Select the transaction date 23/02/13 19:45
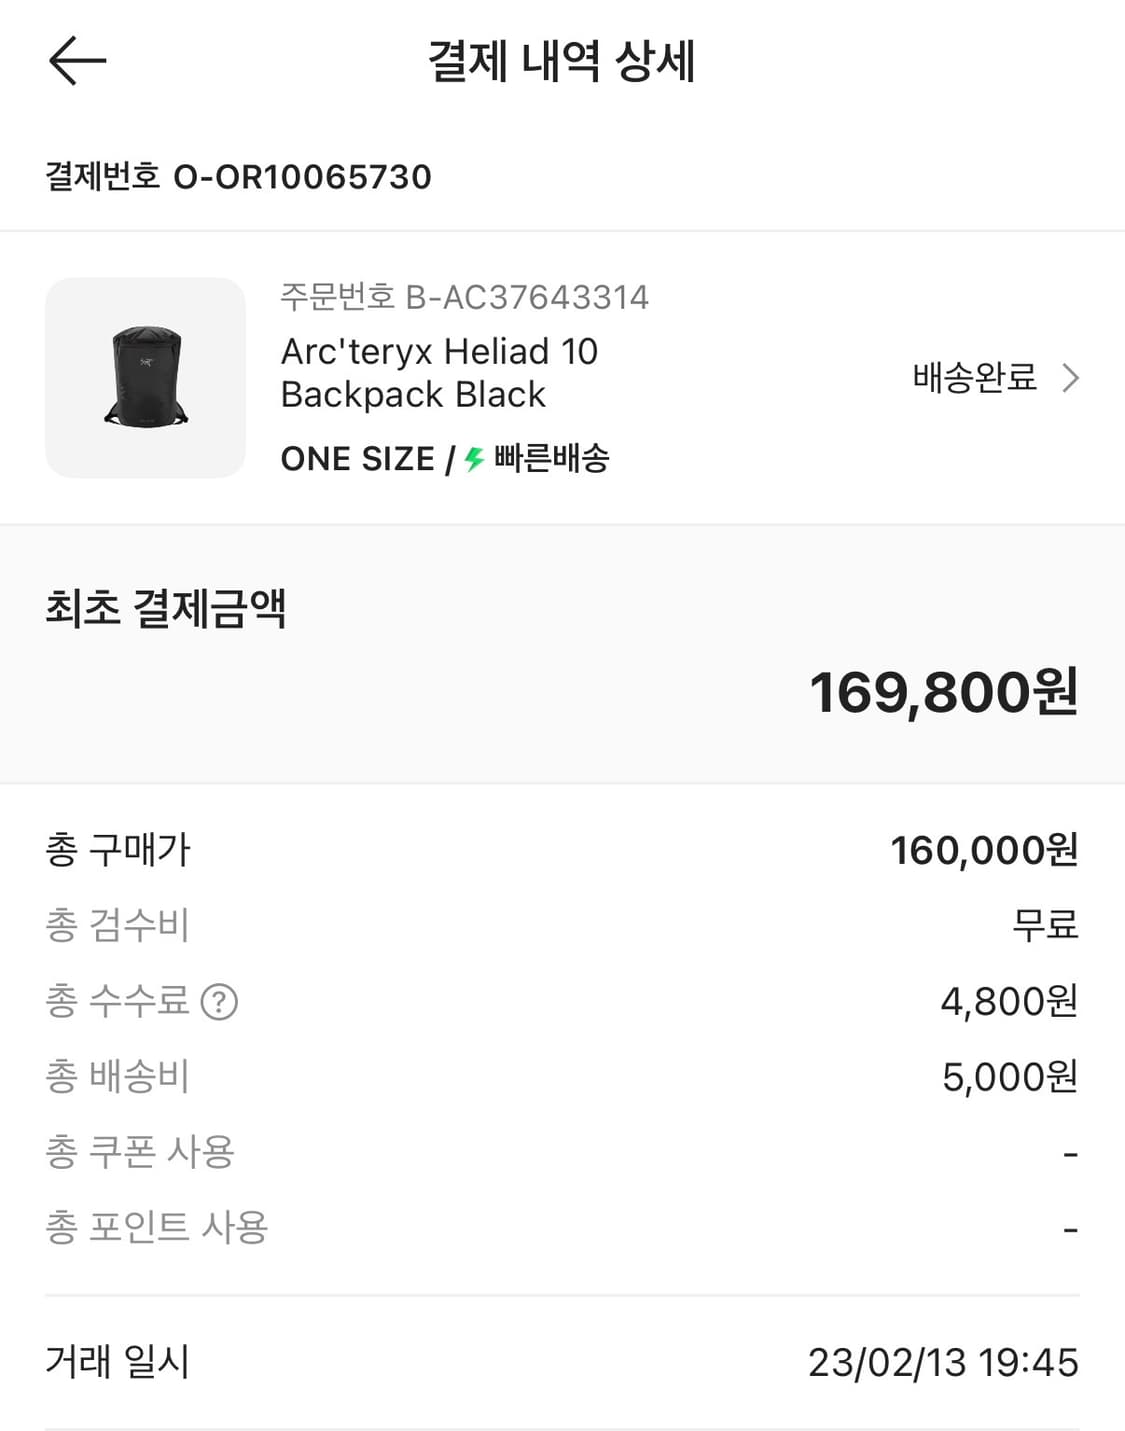 (943, 1362)
